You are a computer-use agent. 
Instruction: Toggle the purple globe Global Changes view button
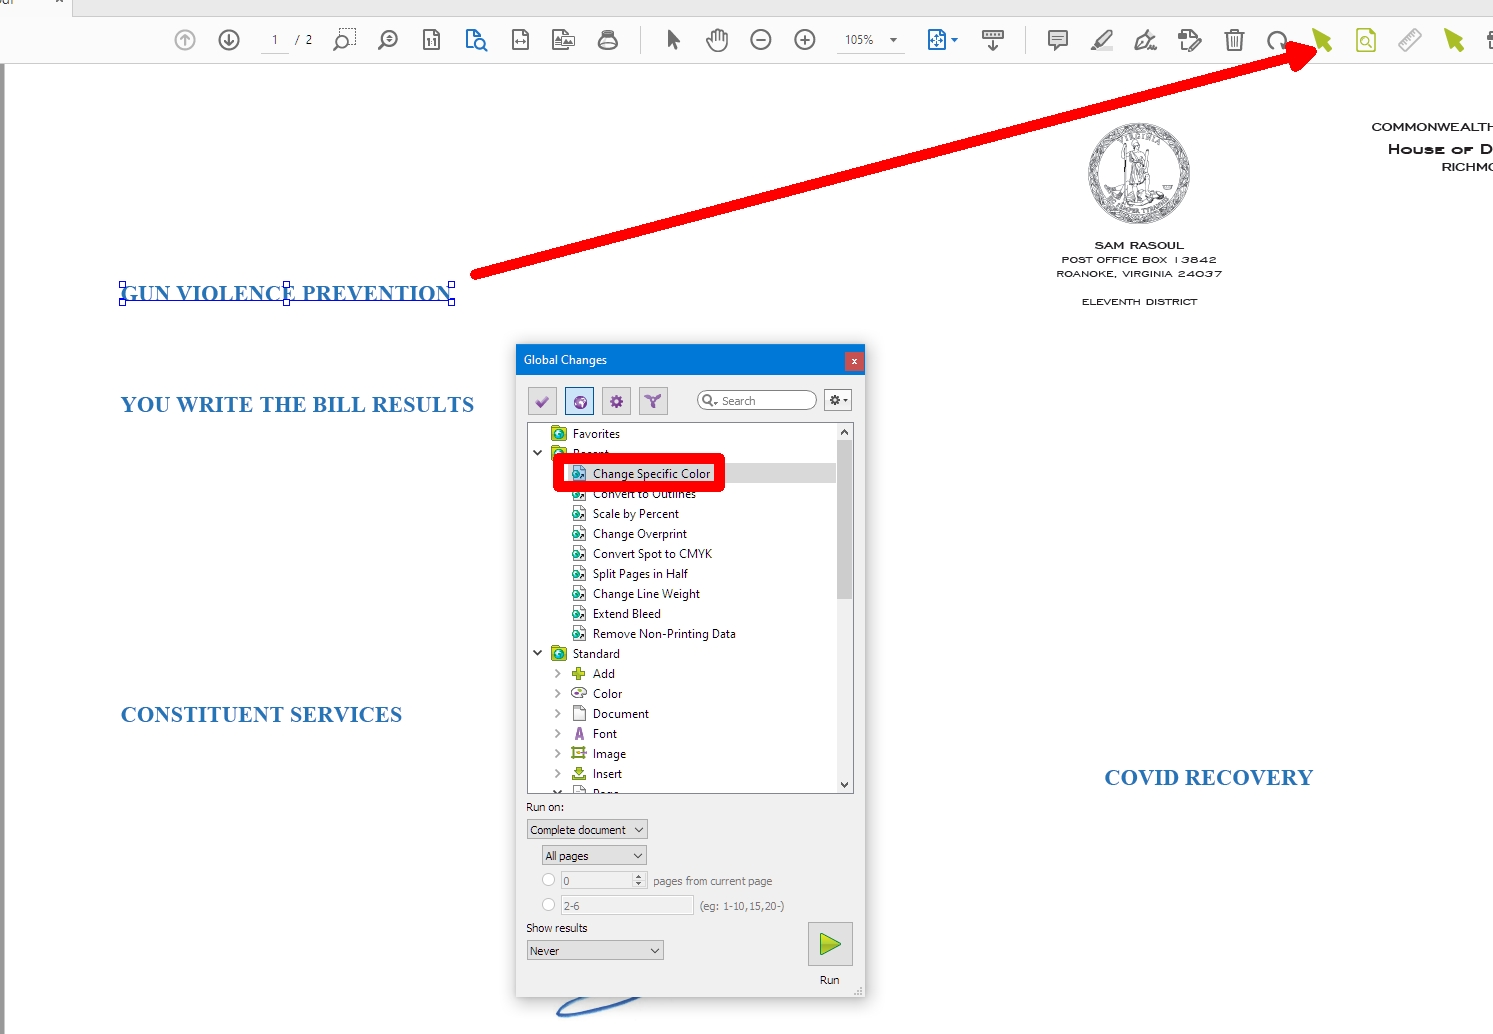pyautogui.click(x=580, y=401)
